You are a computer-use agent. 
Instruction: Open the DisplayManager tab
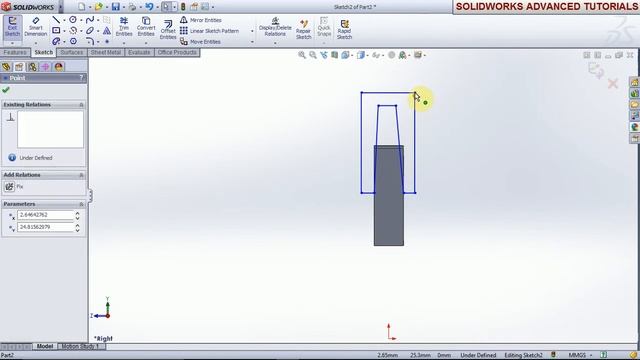[x=59, y=67]
